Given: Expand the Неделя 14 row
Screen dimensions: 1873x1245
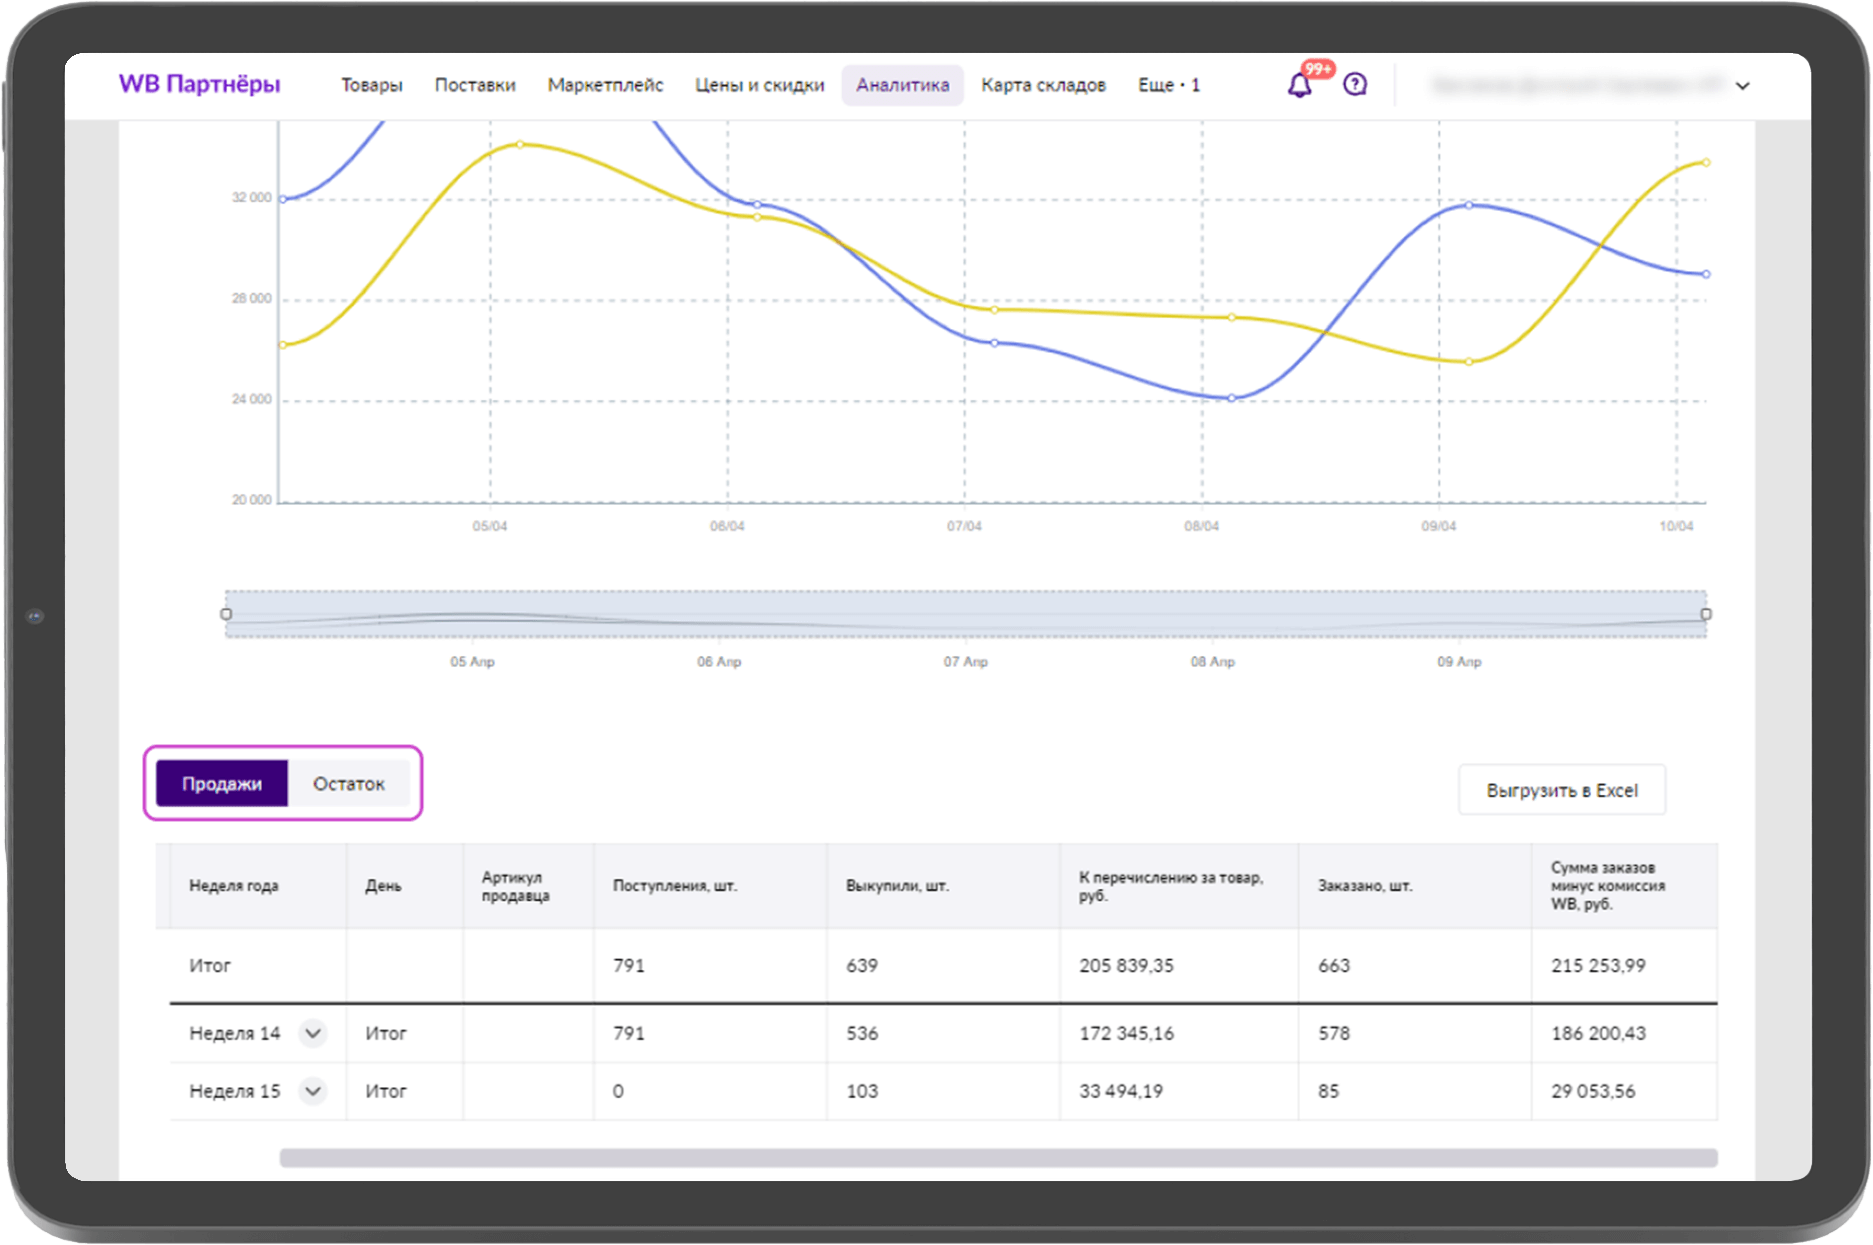Looking at the screenshot, I should (x=313, y=1033).
